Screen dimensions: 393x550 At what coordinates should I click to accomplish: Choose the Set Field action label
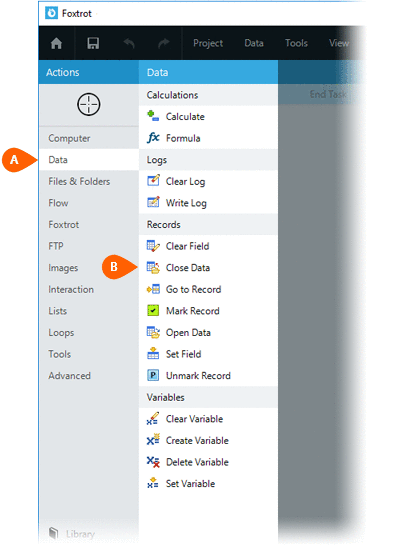[184, 354]
